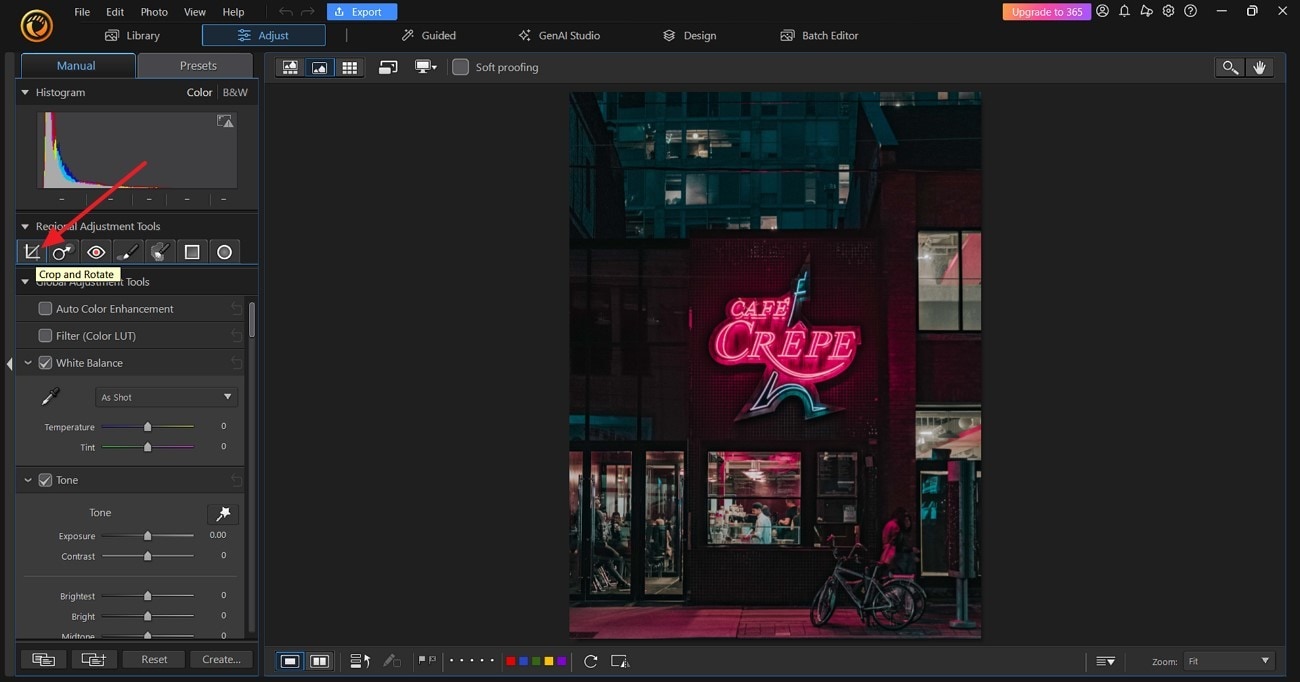The height and width of the screenshot is (682, 1300).
Task: Activate the hand pan tool
Action: click(x=1259, y=67)
